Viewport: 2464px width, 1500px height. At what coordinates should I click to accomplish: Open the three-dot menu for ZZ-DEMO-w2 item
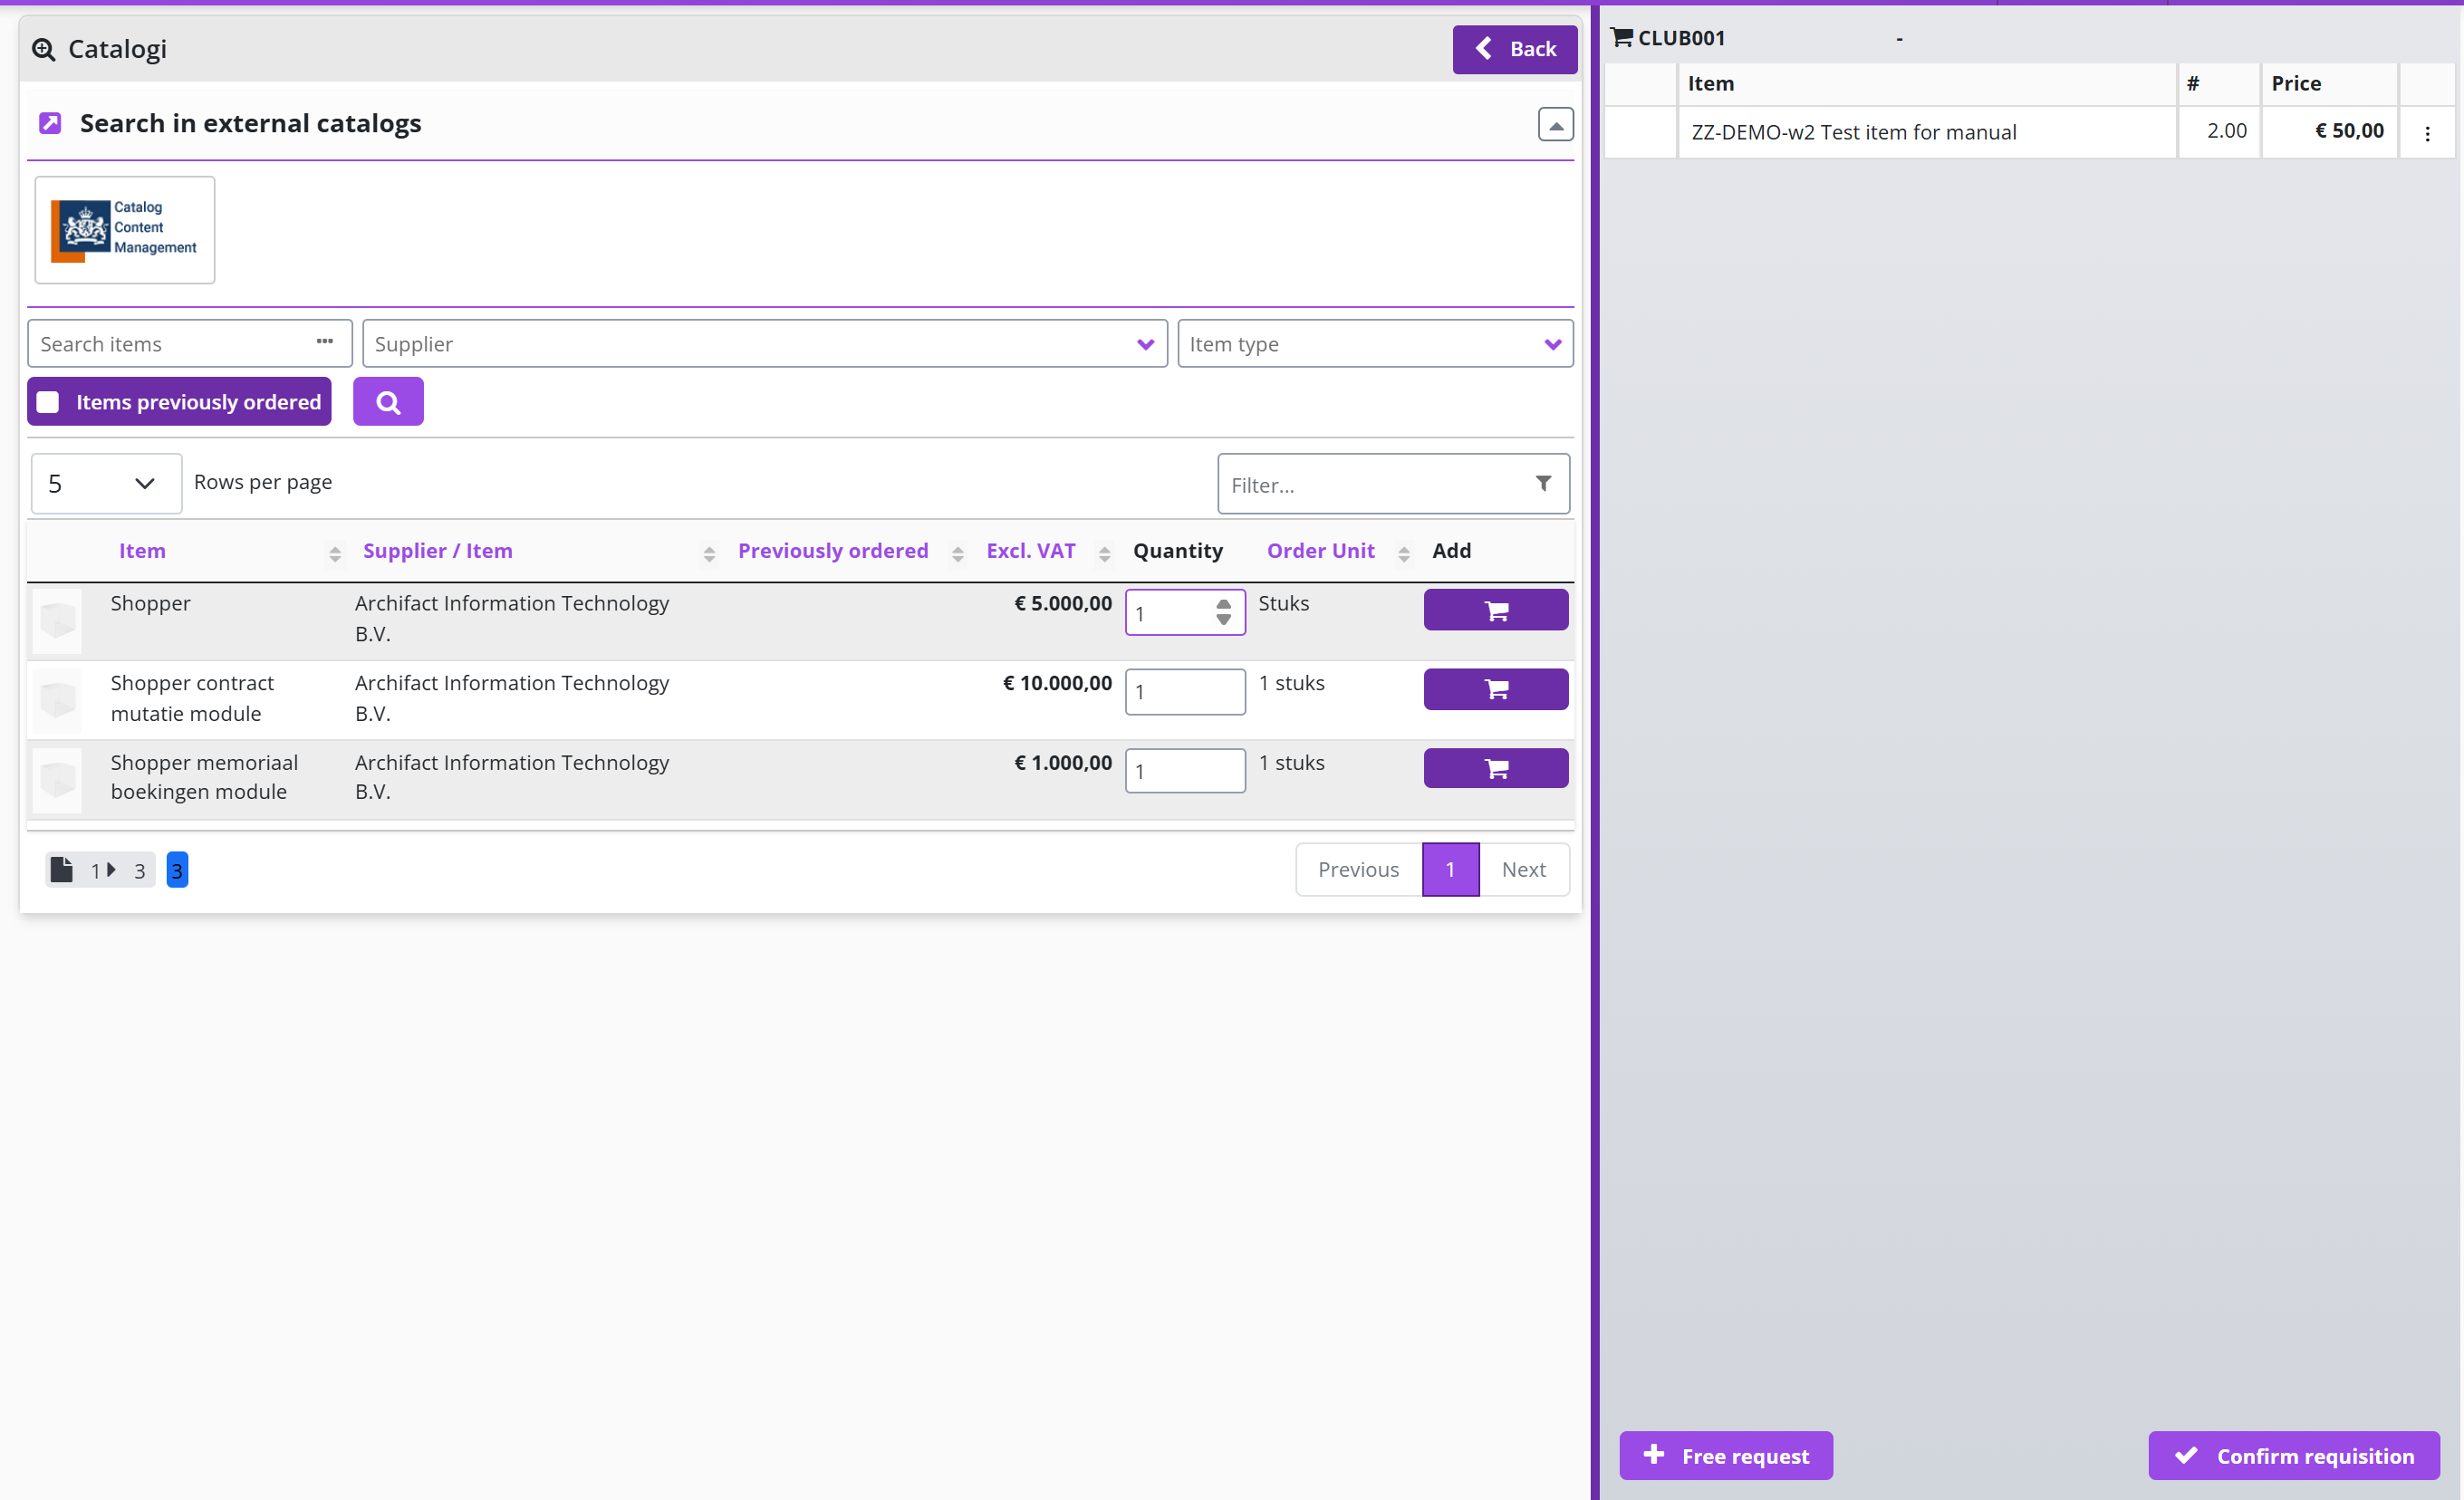coord(2427,133)
